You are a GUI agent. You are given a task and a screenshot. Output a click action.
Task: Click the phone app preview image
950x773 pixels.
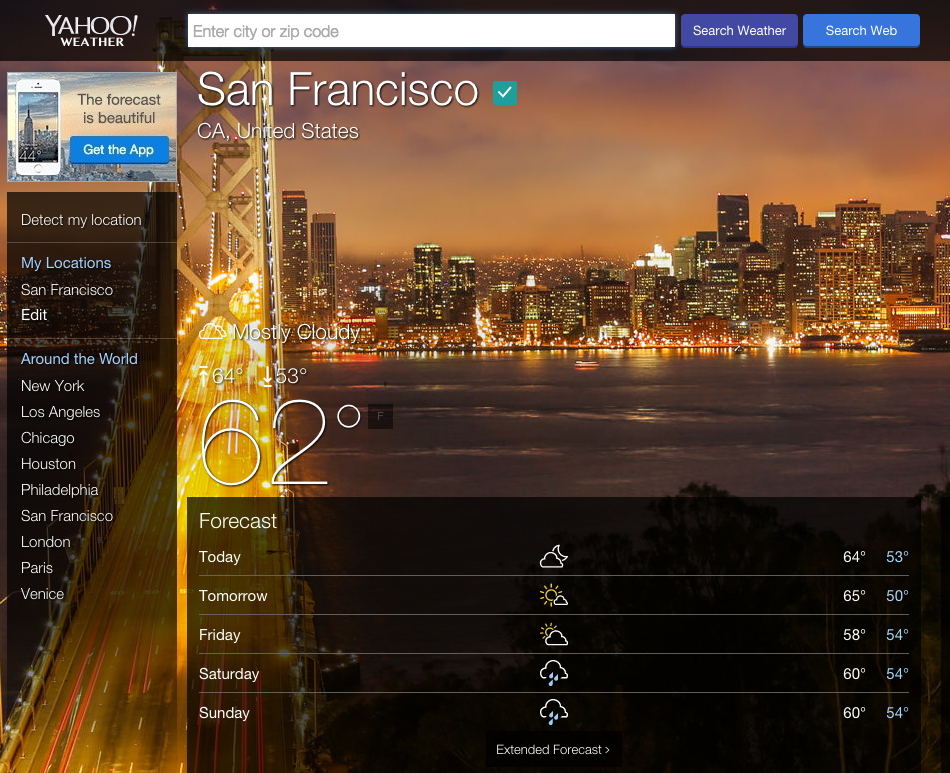pos(38,127)
